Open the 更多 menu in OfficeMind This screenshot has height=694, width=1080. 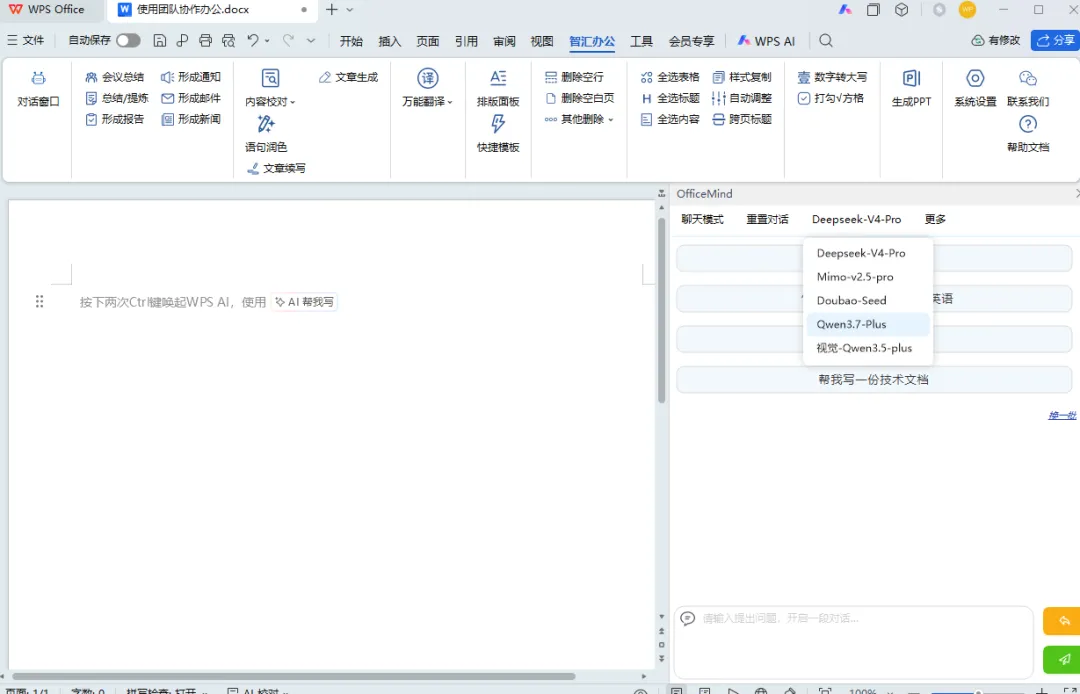[935, 219]
